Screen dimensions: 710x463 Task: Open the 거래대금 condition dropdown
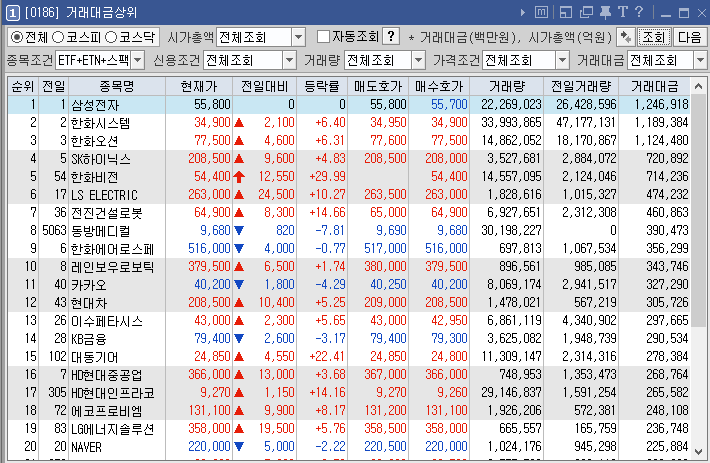[x=700, y=60]
